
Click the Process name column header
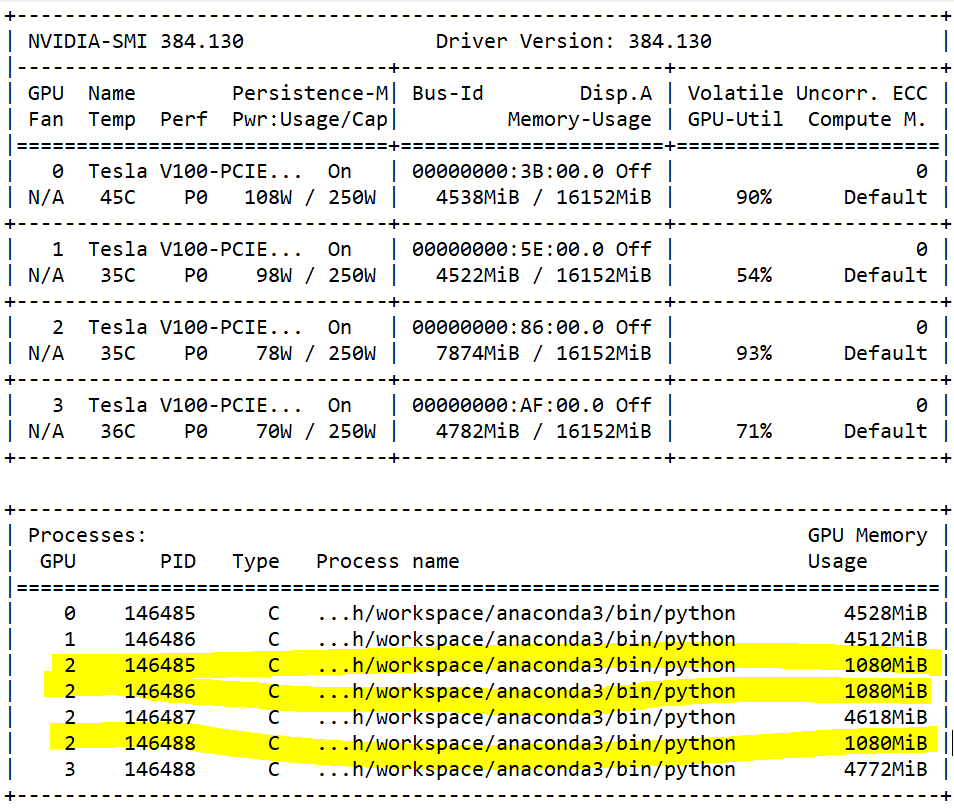pos(387,562)
